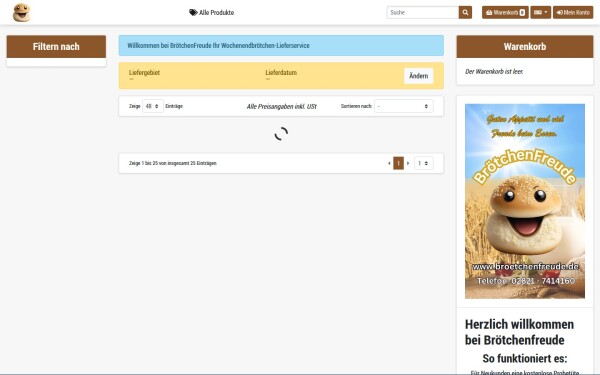Click the Warenkorb sidebar panel header
The image size is (600, 375).
[x=525, y=47]
